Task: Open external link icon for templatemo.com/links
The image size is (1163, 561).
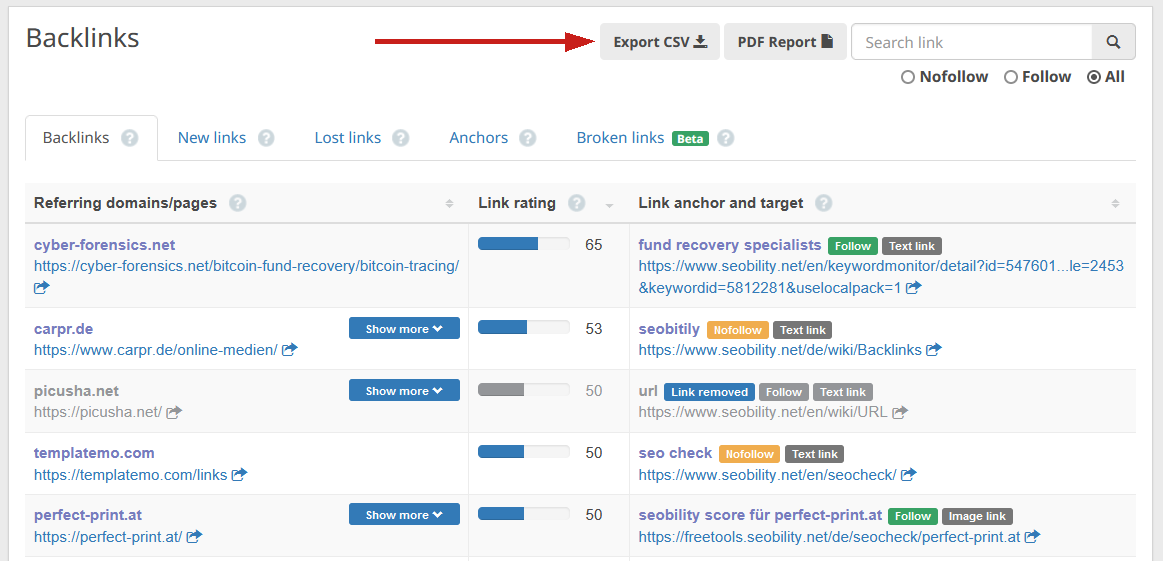Action: [239, 473]
